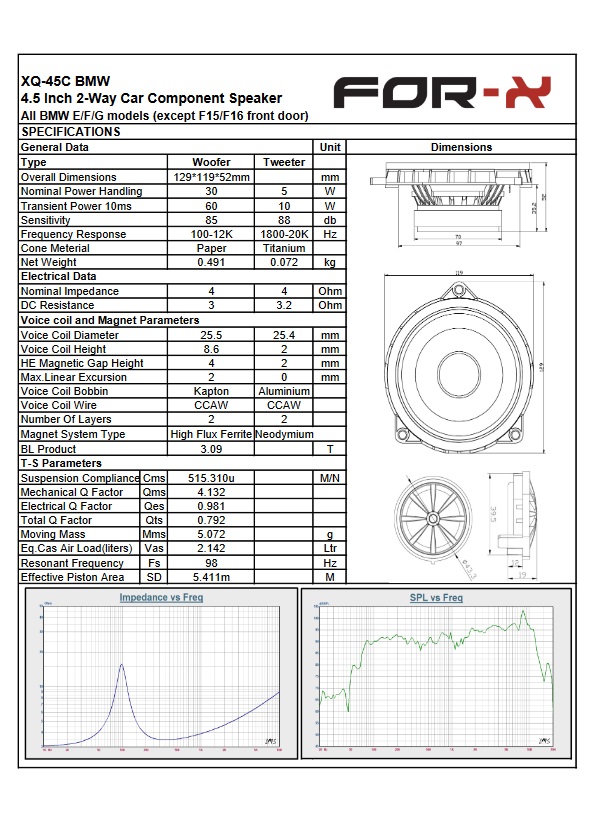Select woofer net weight "0.491"
The width and height of the screenshot is (595, 835).
[x=211, y=262]
